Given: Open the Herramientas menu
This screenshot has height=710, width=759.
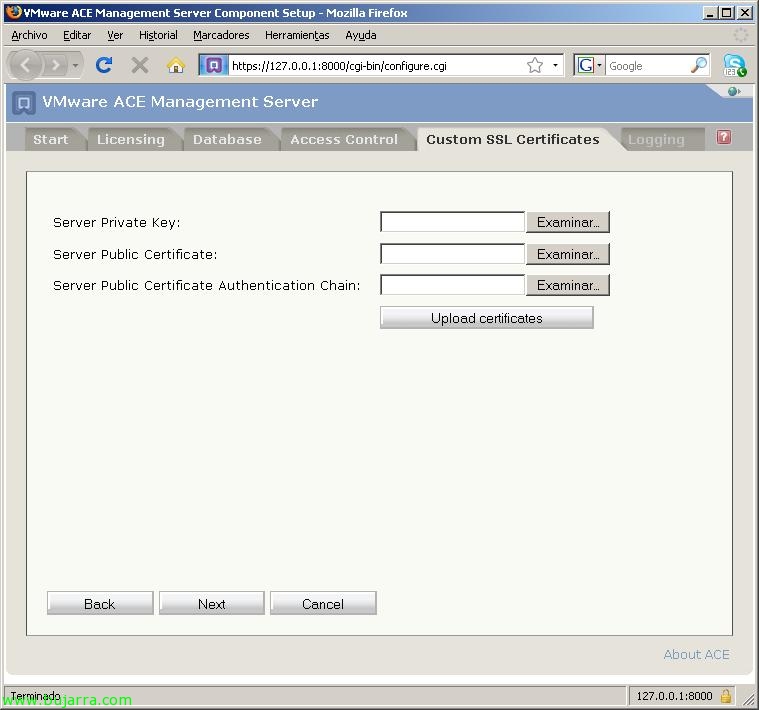Looking at the screenshot, I should pos(297,35).
